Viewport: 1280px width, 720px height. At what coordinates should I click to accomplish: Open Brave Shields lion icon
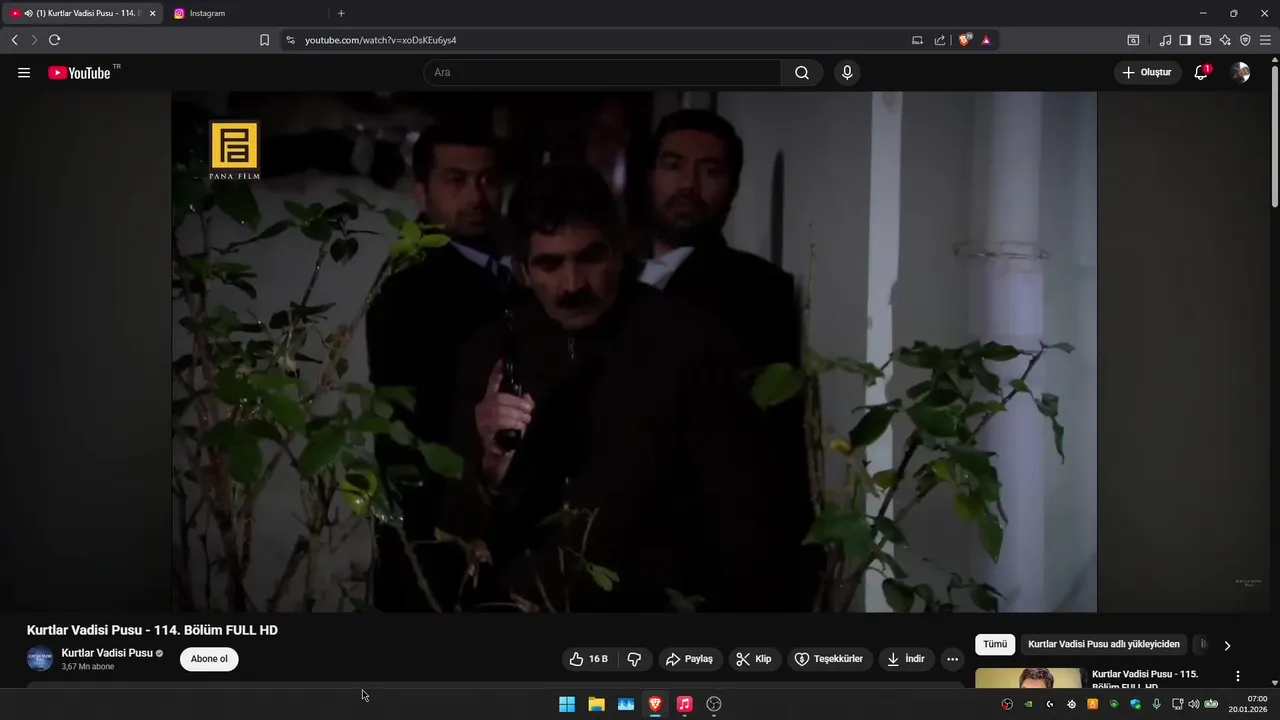click(x=964, y=40)
